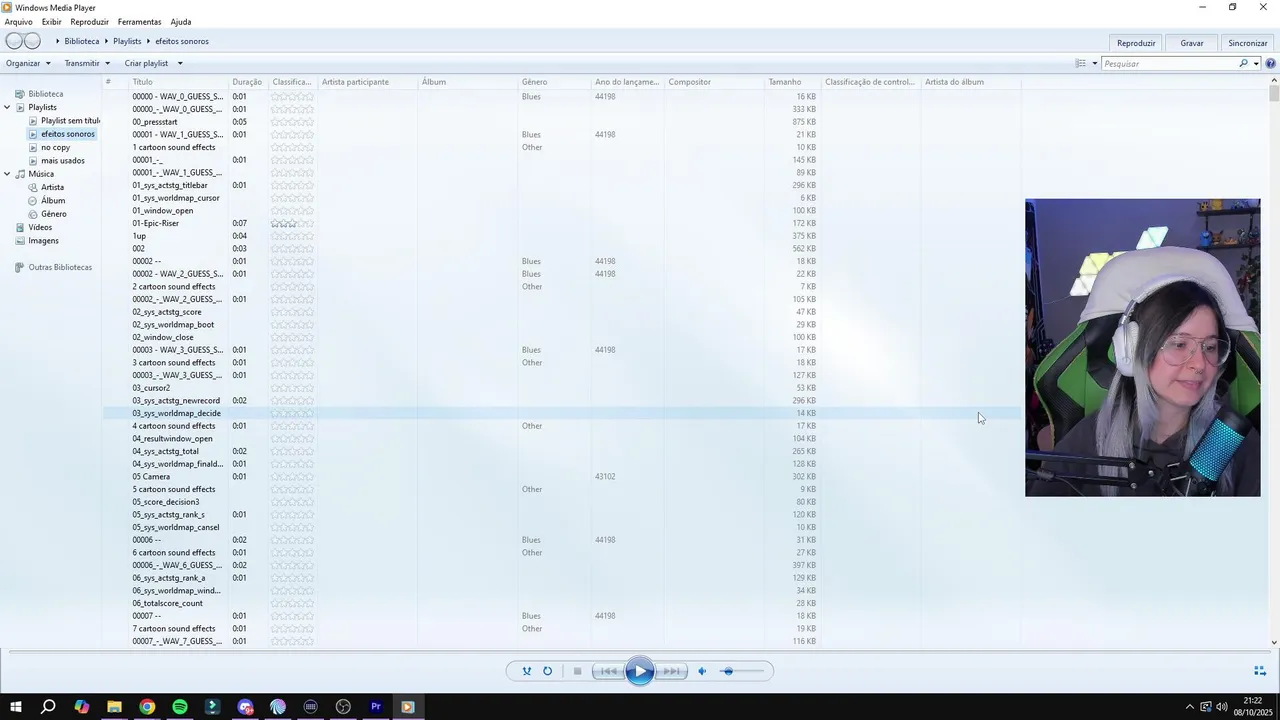1280x720 pixels.
Task: Click the seek bar above playback controls
Action: coord(640,653)
